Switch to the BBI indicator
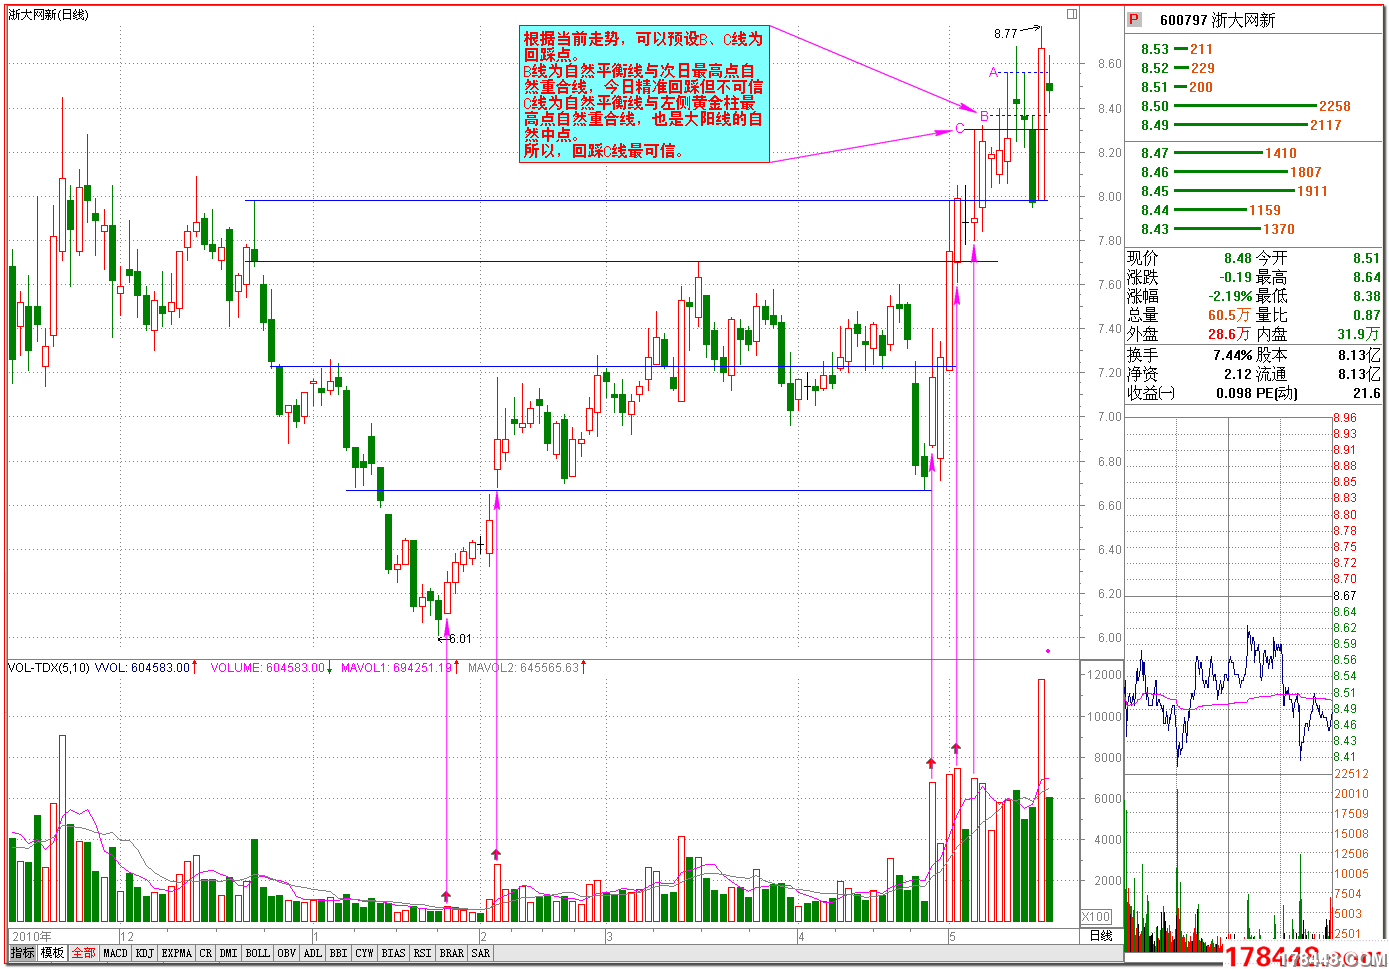 tap(339, 953)
